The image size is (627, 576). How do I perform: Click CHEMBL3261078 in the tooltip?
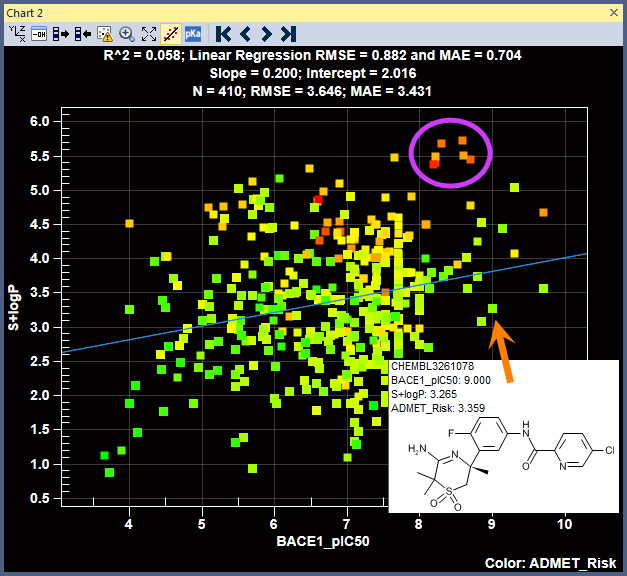pyautogui.click(x=432, y=366)
